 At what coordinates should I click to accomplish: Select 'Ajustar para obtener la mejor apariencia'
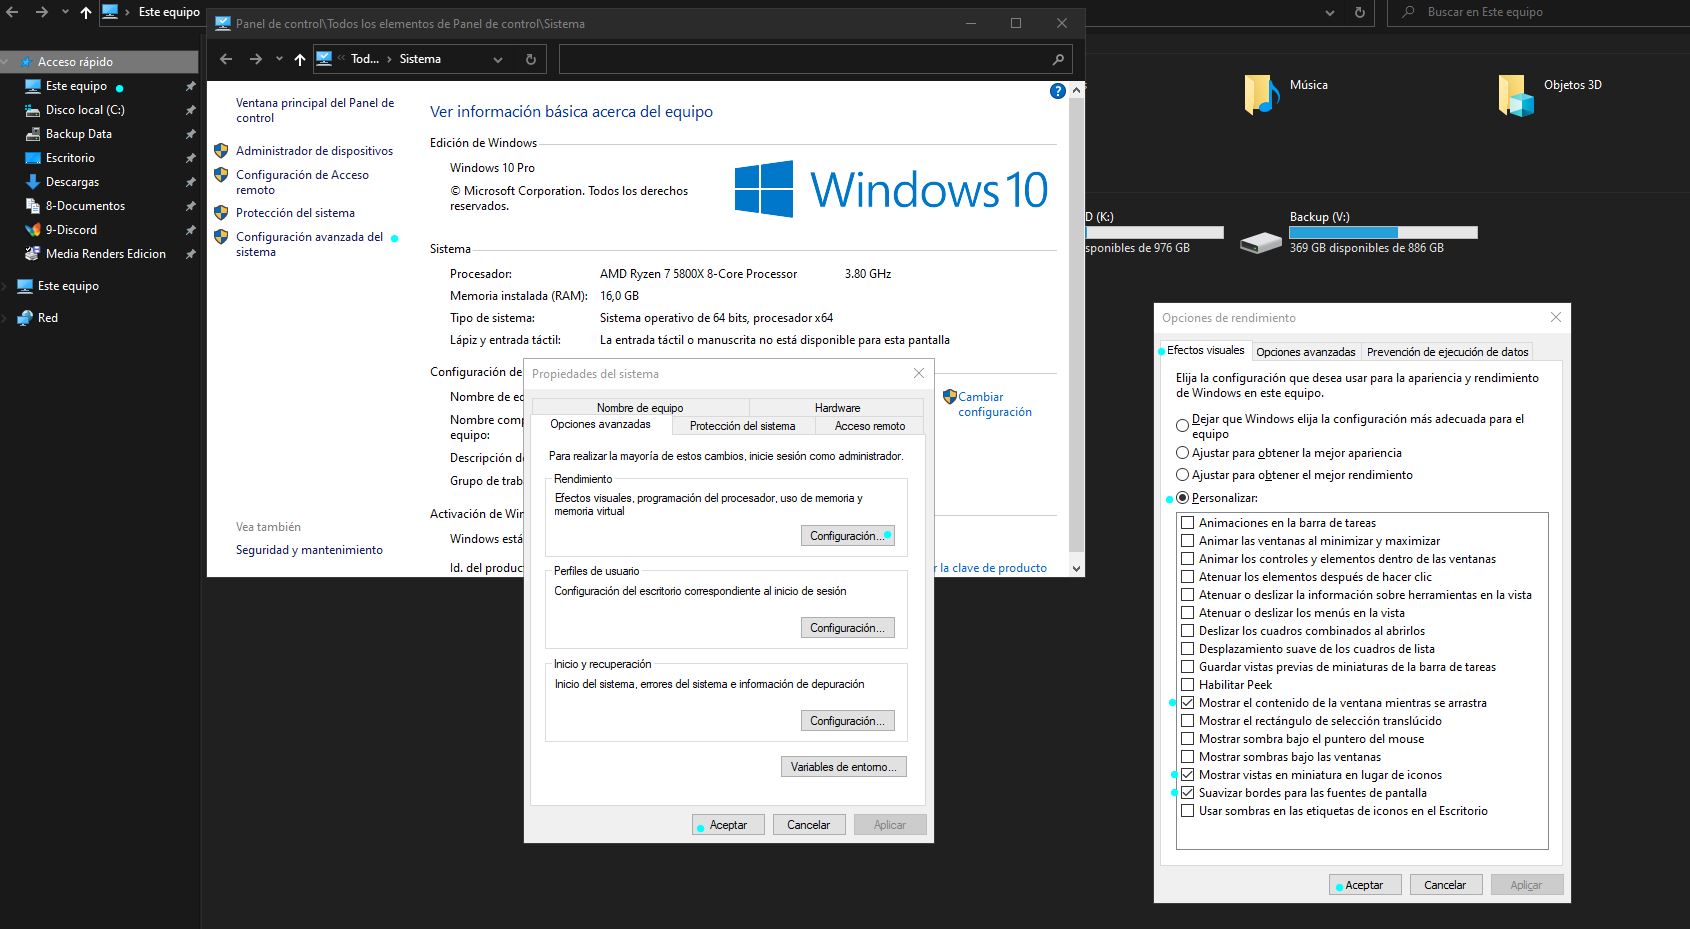point(1183,453)
